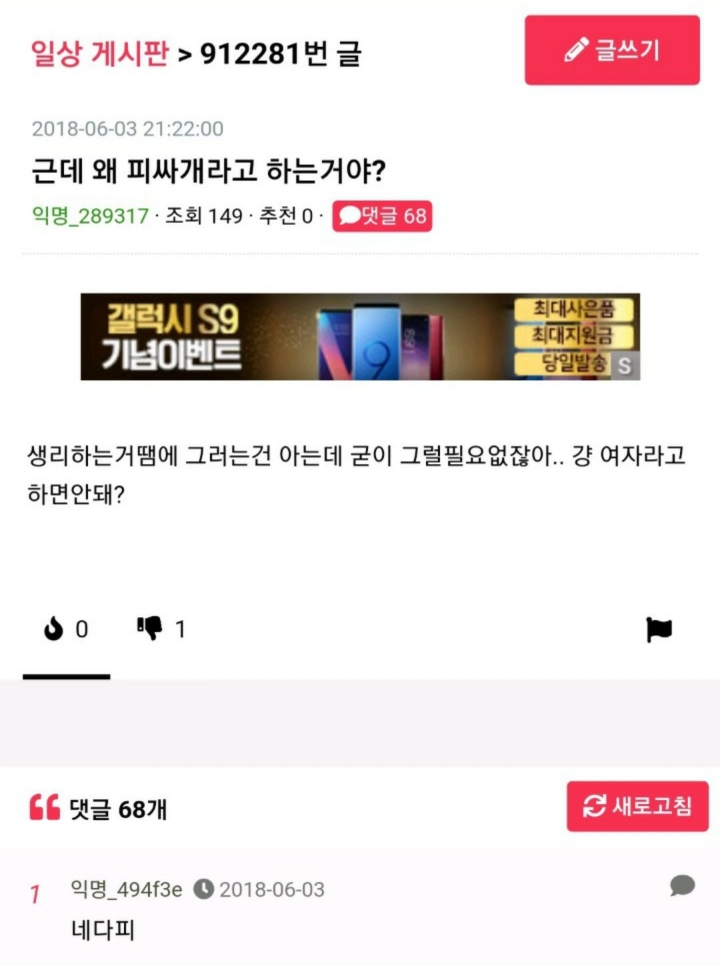Click the S badge on the ad banner
This screenshot has height=966, width=720.
pyautogui.click(x=625, y=365)
